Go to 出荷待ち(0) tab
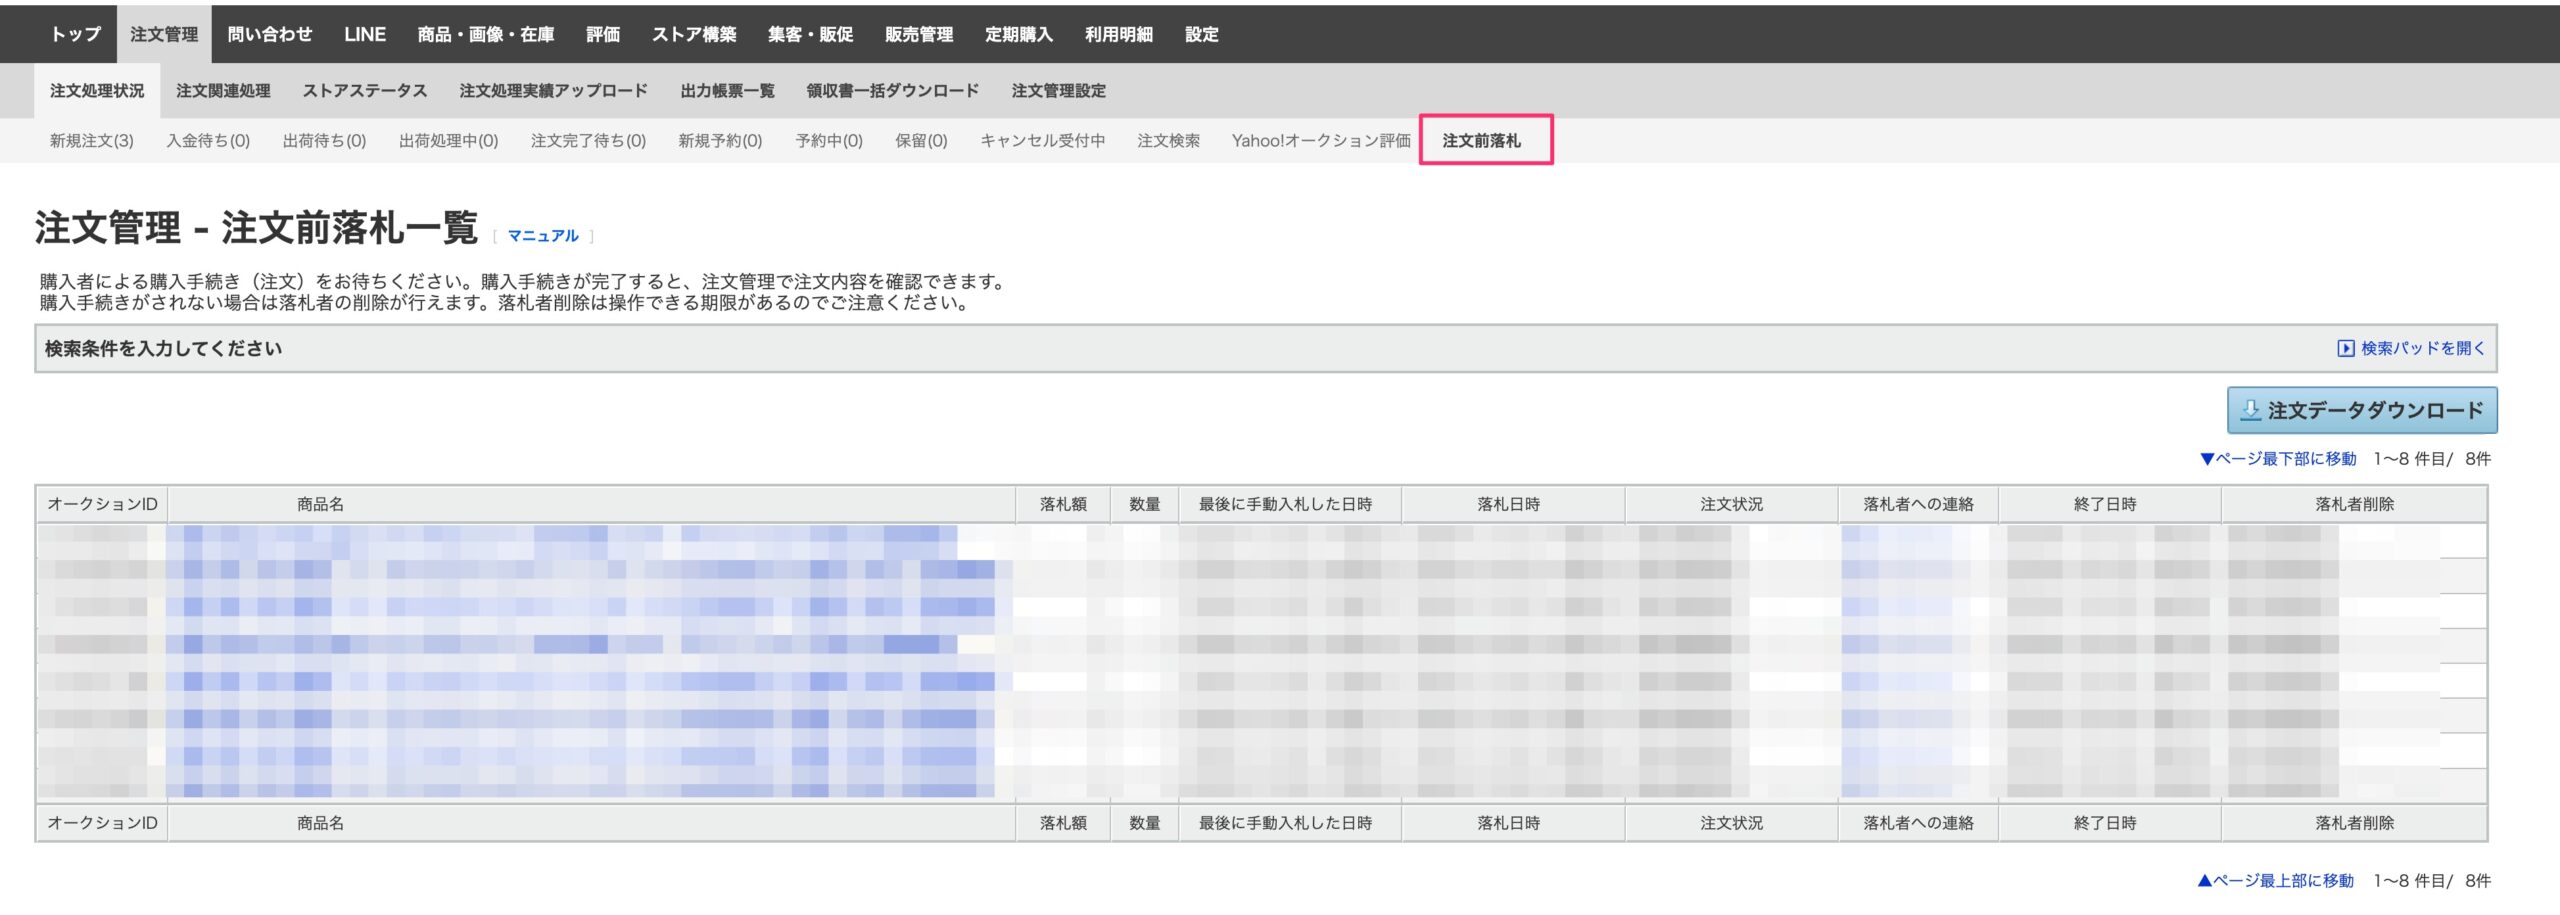The height and width of the screenshot is (915, 2560). pos(324,141)
